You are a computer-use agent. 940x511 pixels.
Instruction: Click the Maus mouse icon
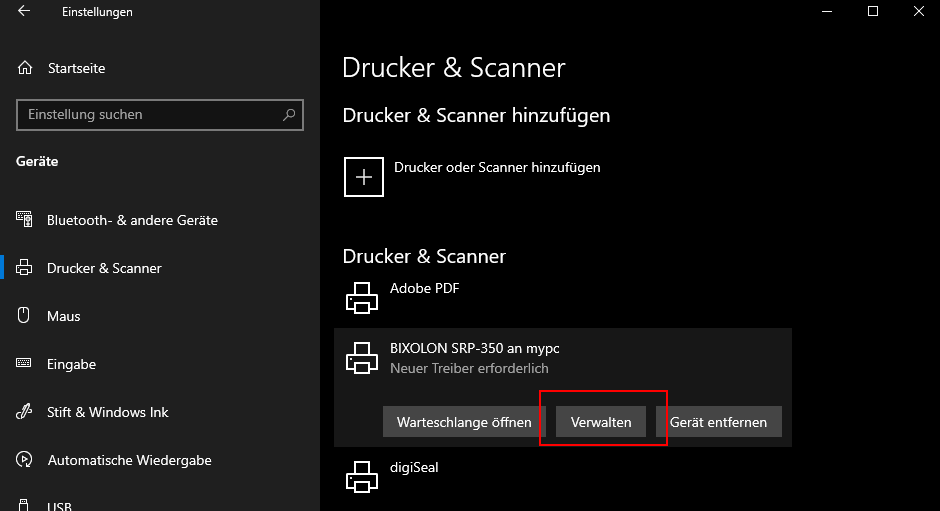click(25, 316)
